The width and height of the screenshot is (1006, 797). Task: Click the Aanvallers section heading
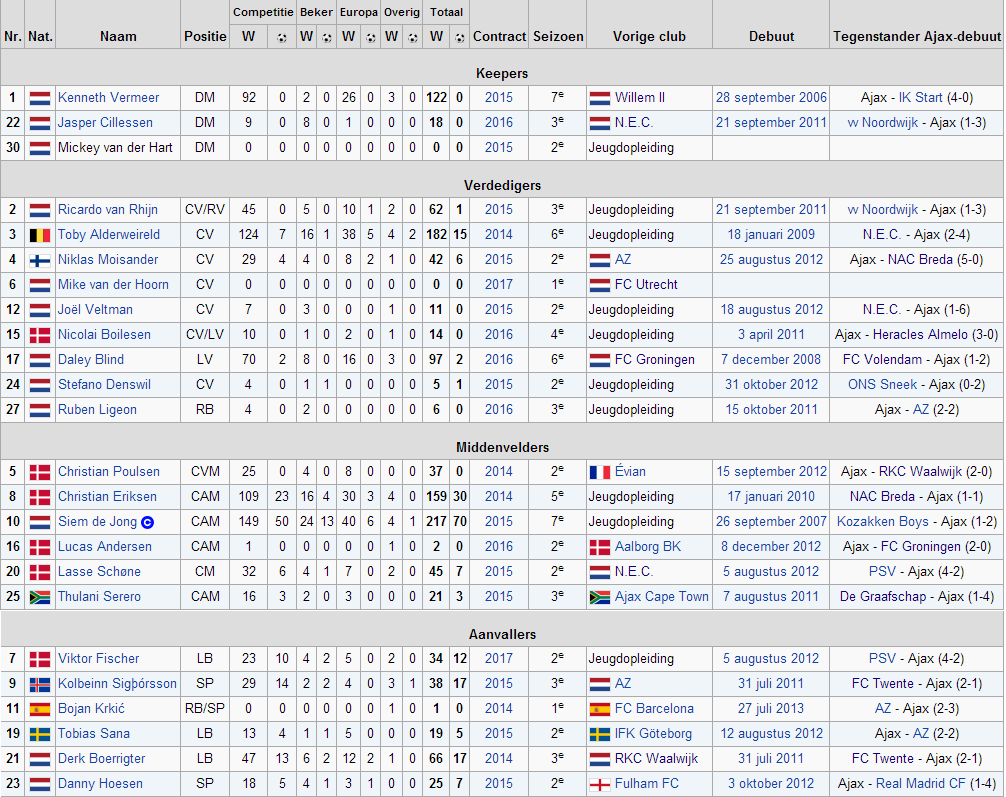tap(502, 634)
